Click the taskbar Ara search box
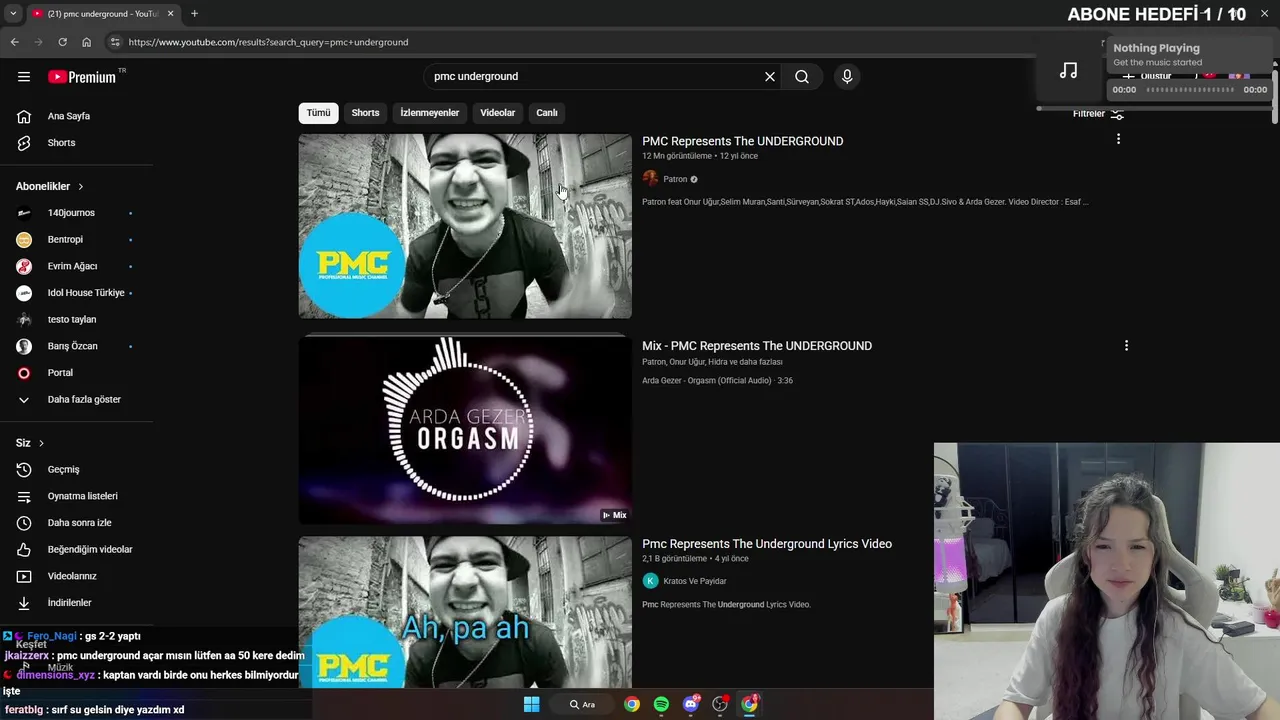Screen dimensions: 1280x720 [x=582, y=704]
